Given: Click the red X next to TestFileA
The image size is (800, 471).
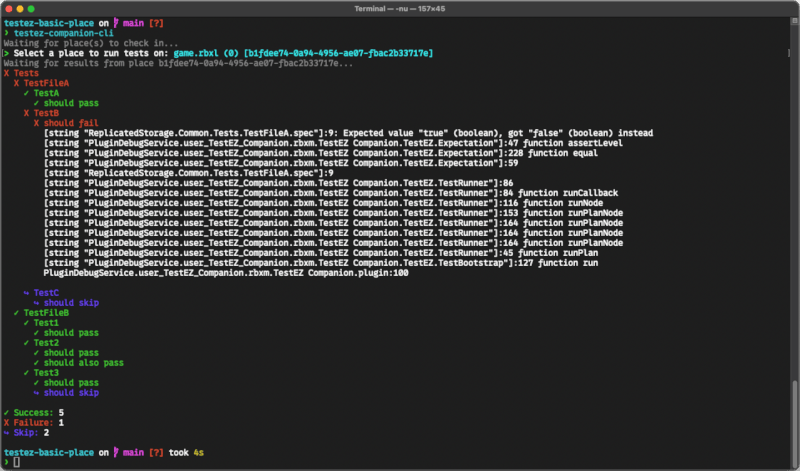Looking at the screenshot, I should click(x=16, y=83).
